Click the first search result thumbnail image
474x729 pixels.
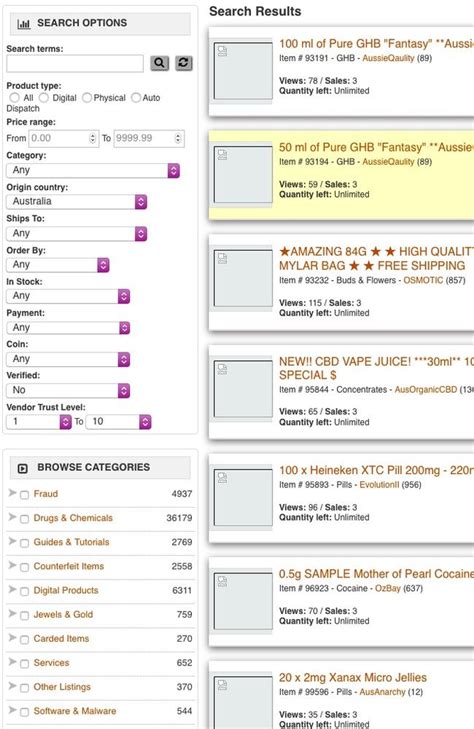243,71
